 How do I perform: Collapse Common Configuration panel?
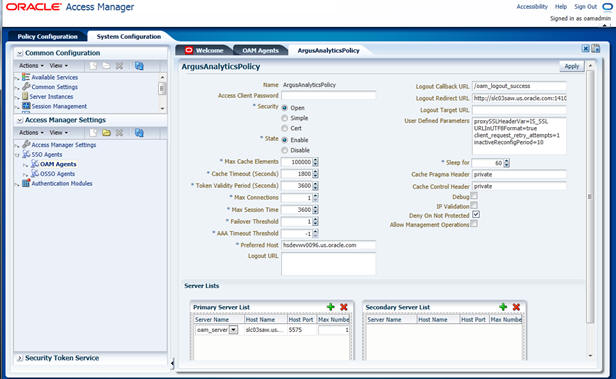pos(20,53)
